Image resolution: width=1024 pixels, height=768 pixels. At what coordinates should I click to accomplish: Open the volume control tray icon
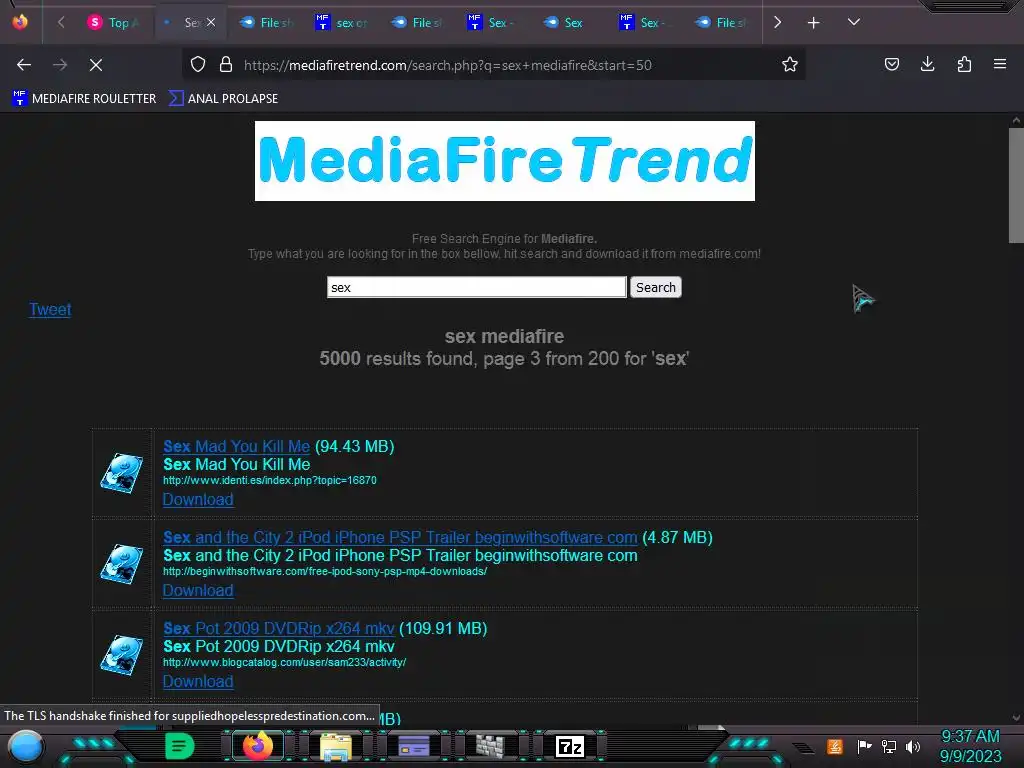[913, 746]
